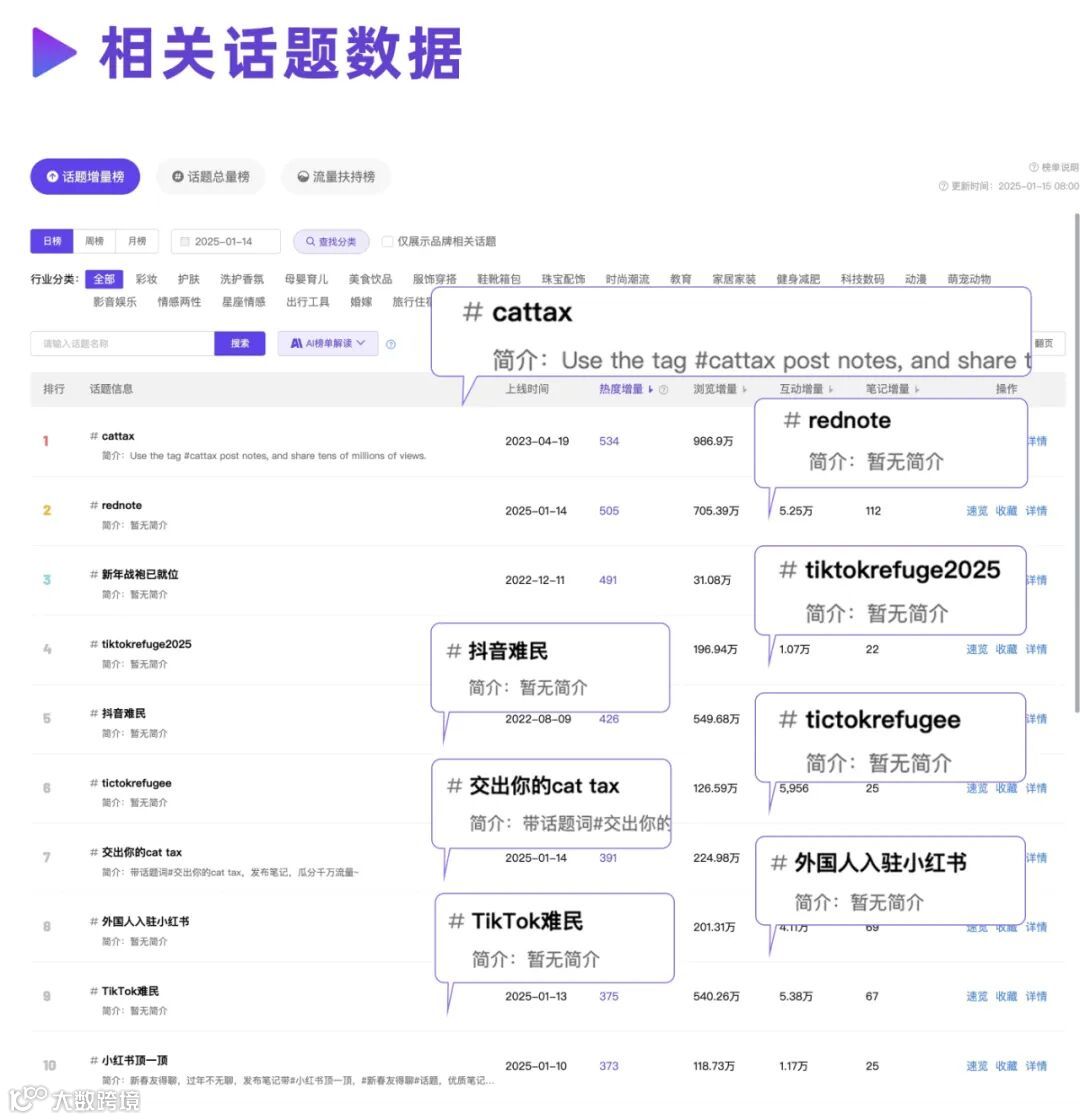Filter by 婚嫁 category
Image resolution: width=1080 pixels, height=1120 pixels.
coord(361,302)
